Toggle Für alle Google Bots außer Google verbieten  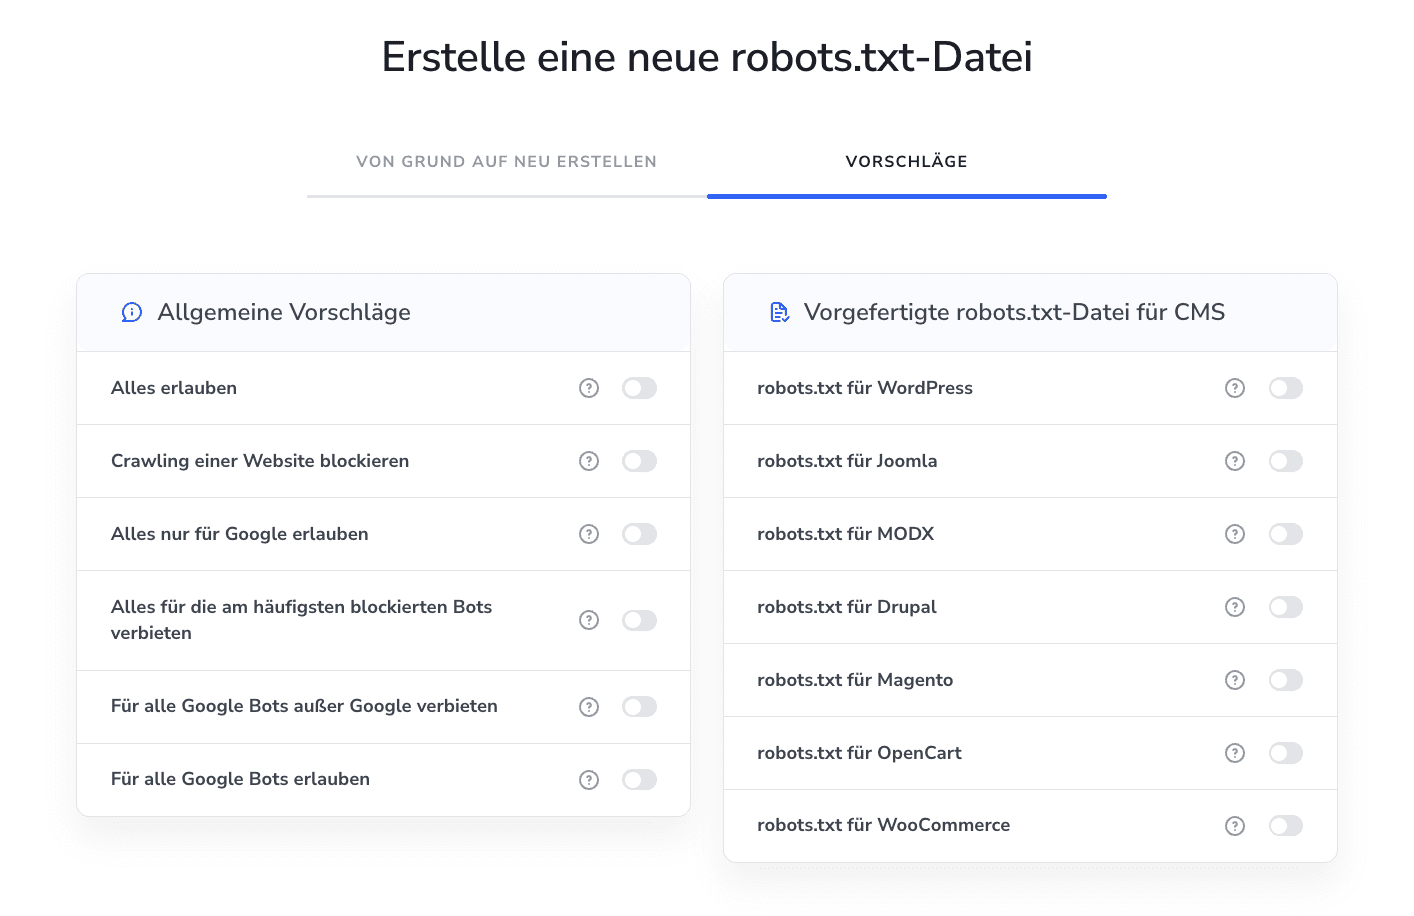639,707
